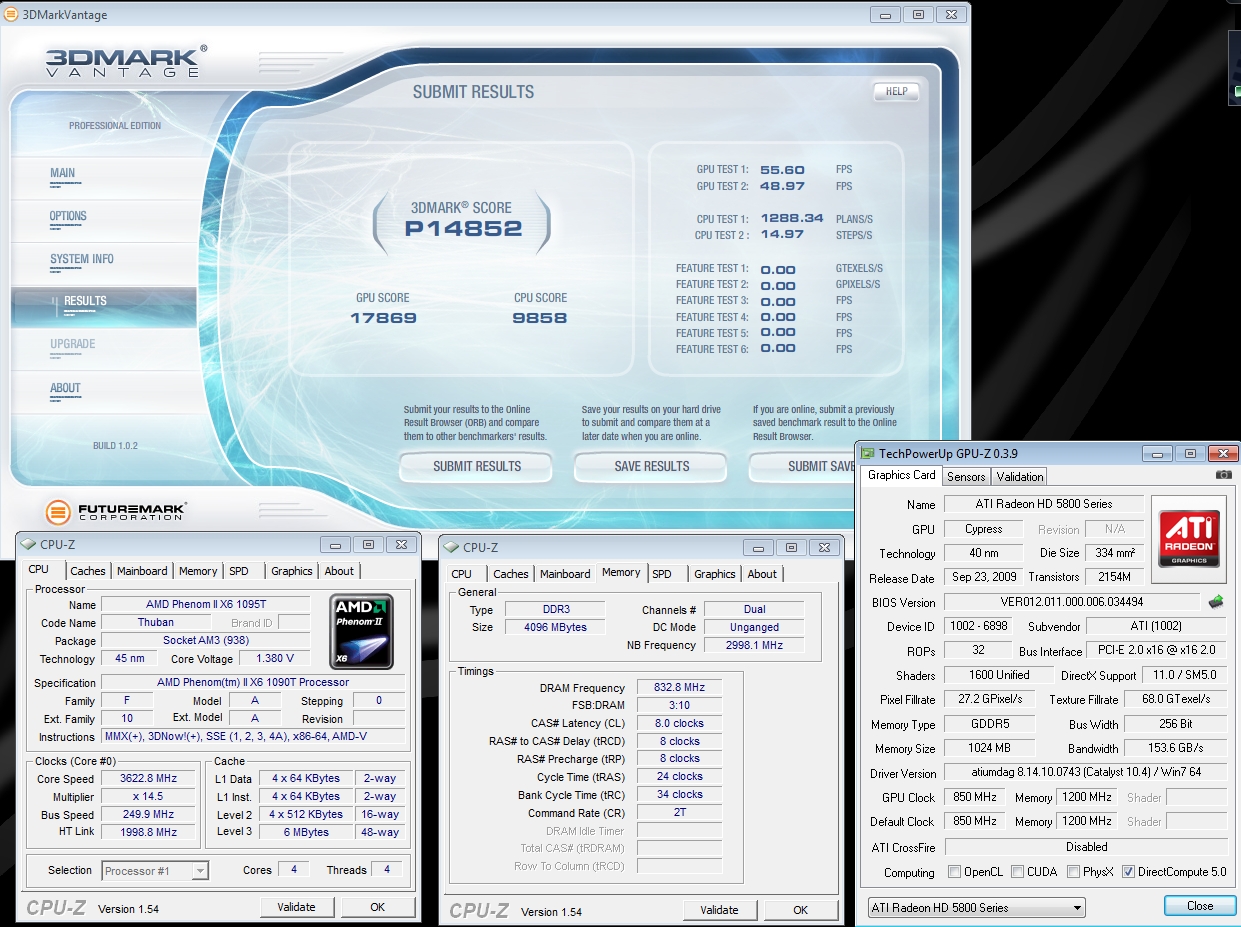The width and height of the screenshot is (1241, 927).
Task: Click the Driver Version field in GPU-Z
Action: point(1086,773)
